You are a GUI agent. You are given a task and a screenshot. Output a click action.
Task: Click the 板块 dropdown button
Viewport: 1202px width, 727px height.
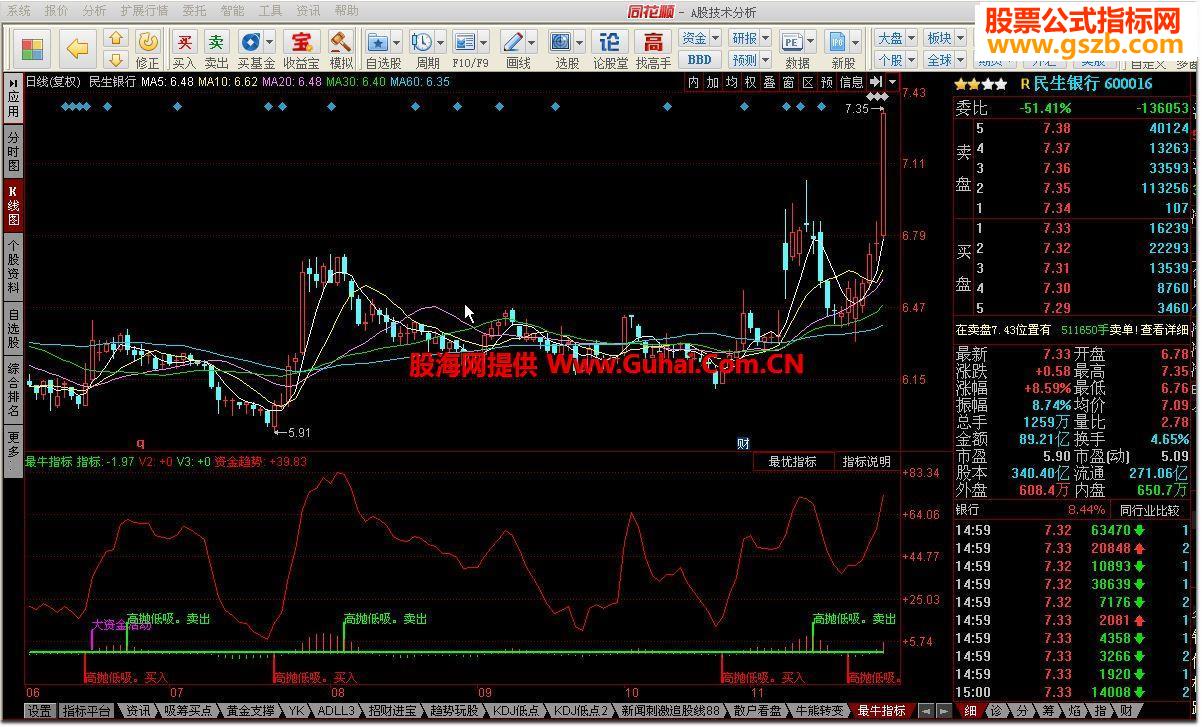(945, 38)
